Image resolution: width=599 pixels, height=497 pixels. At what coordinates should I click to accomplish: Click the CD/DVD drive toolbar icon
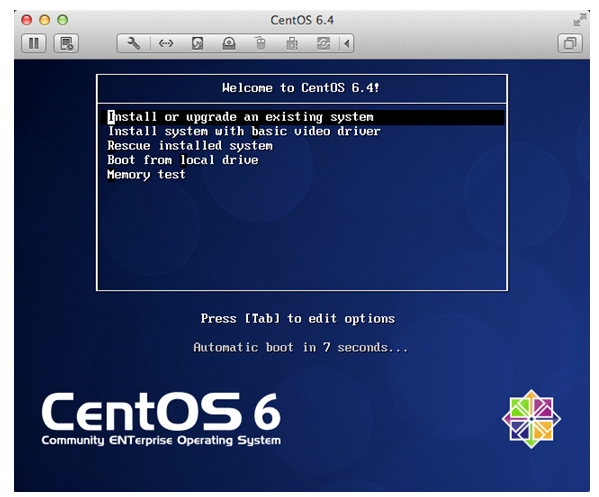(229, 44)
